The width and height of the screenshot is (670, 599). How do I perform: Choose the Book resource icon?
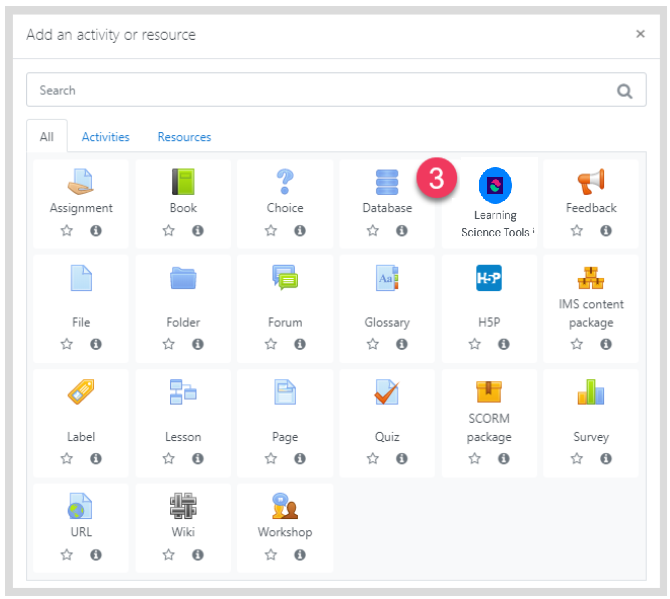[183, 182]
